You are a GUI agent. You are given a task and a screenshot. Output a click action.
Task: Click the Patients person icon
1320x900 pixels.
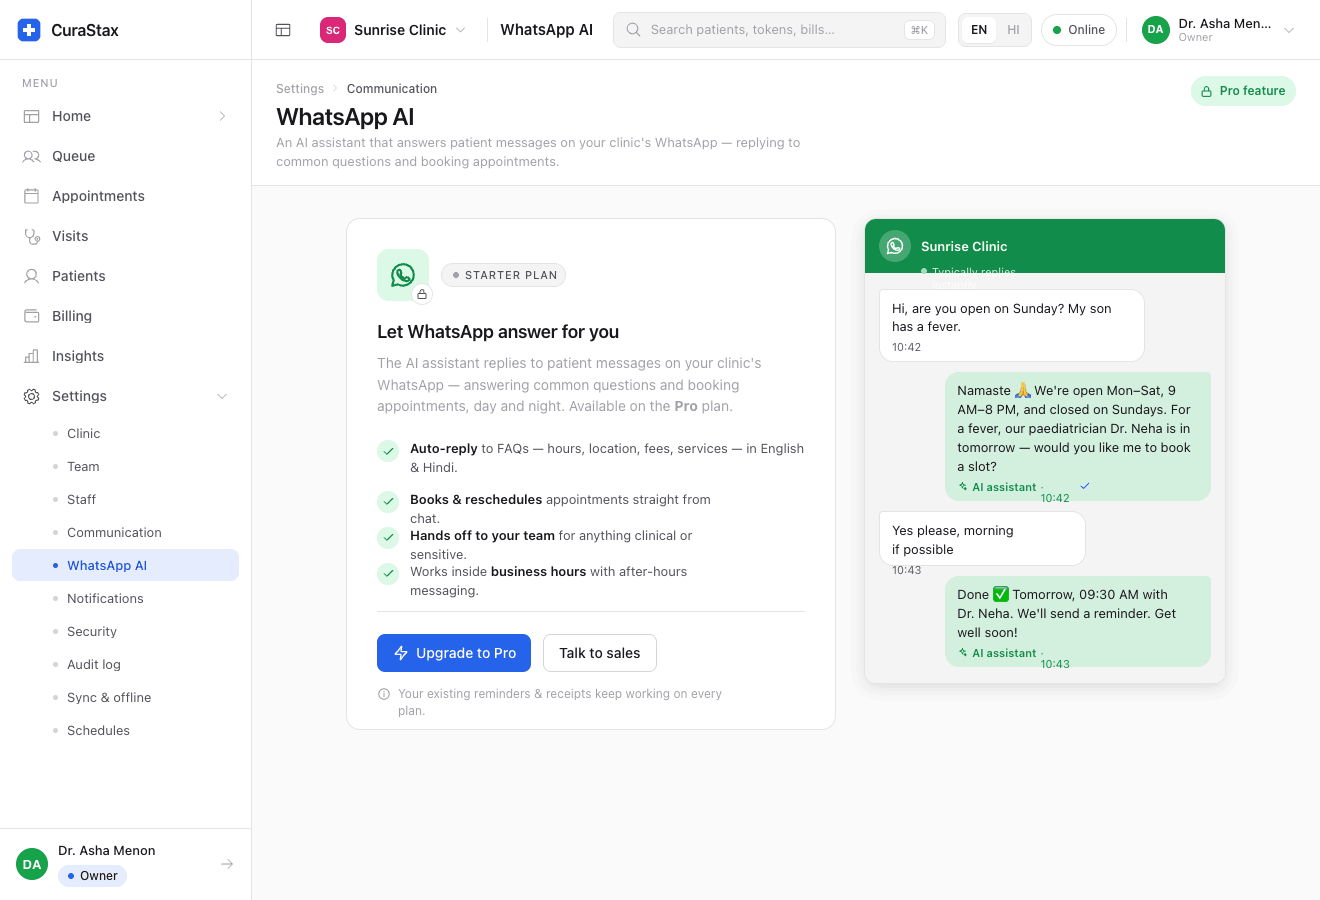(32, 276)
